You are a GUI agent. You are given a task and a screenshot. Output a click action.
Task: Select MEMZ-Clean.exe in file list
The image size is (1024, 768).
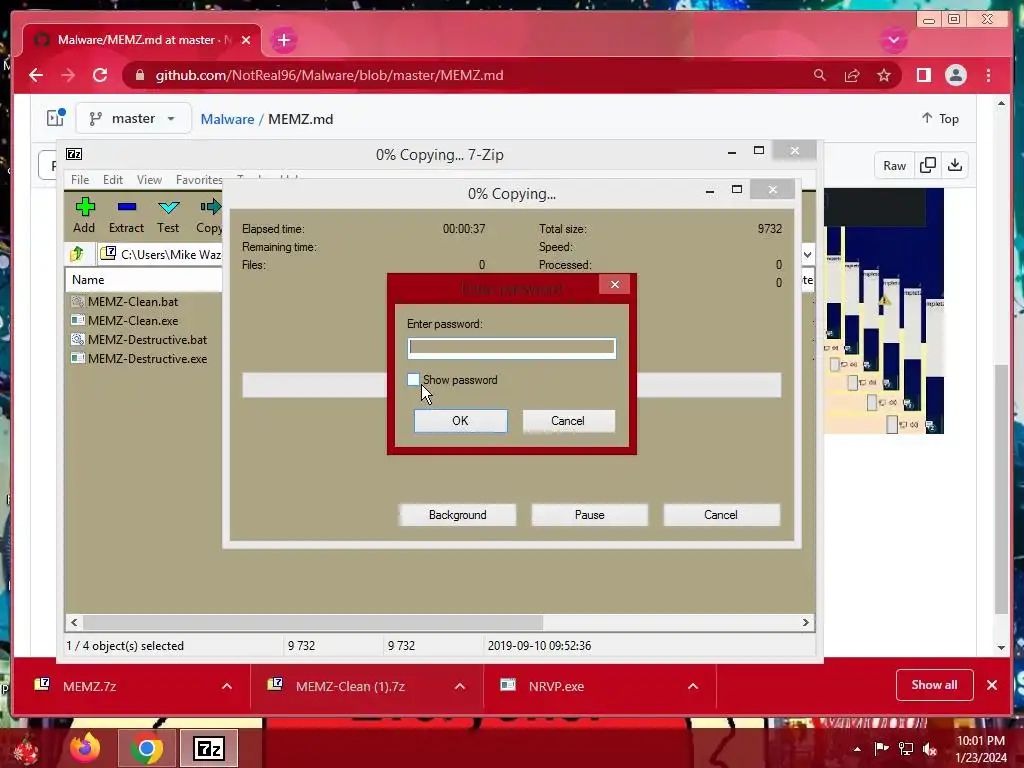133,321
